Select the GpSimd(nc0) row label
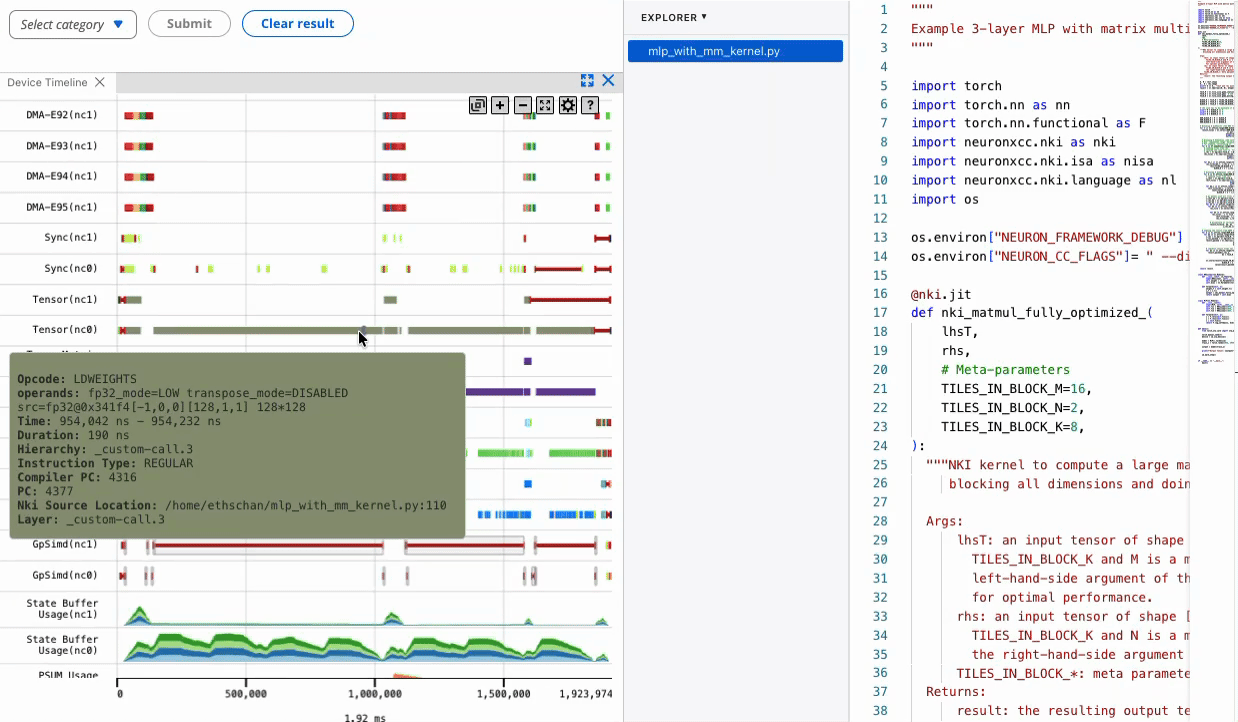 tap(65, 576)
